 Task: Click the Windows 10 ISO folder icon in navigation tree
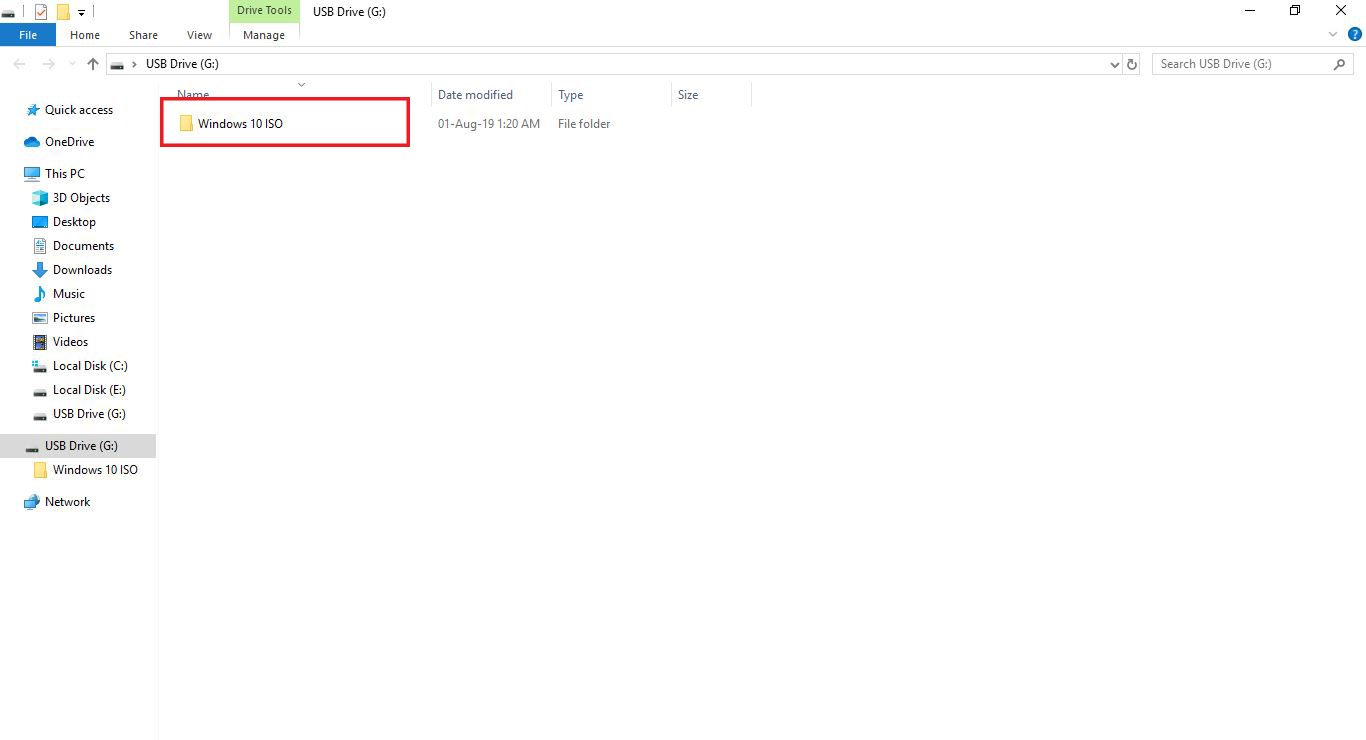point(40,470)
